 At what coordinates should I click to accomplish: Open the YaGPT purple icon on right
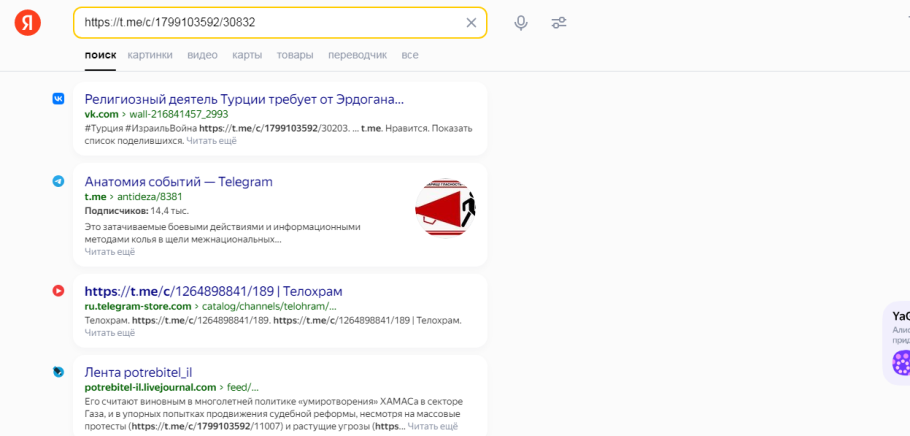(901, 363)
